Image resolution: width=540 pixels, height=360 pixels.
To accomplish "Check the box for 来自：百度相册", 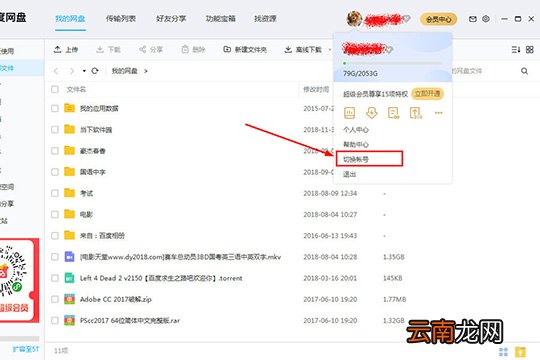I will pyautogui.click(x=55, y=236).
